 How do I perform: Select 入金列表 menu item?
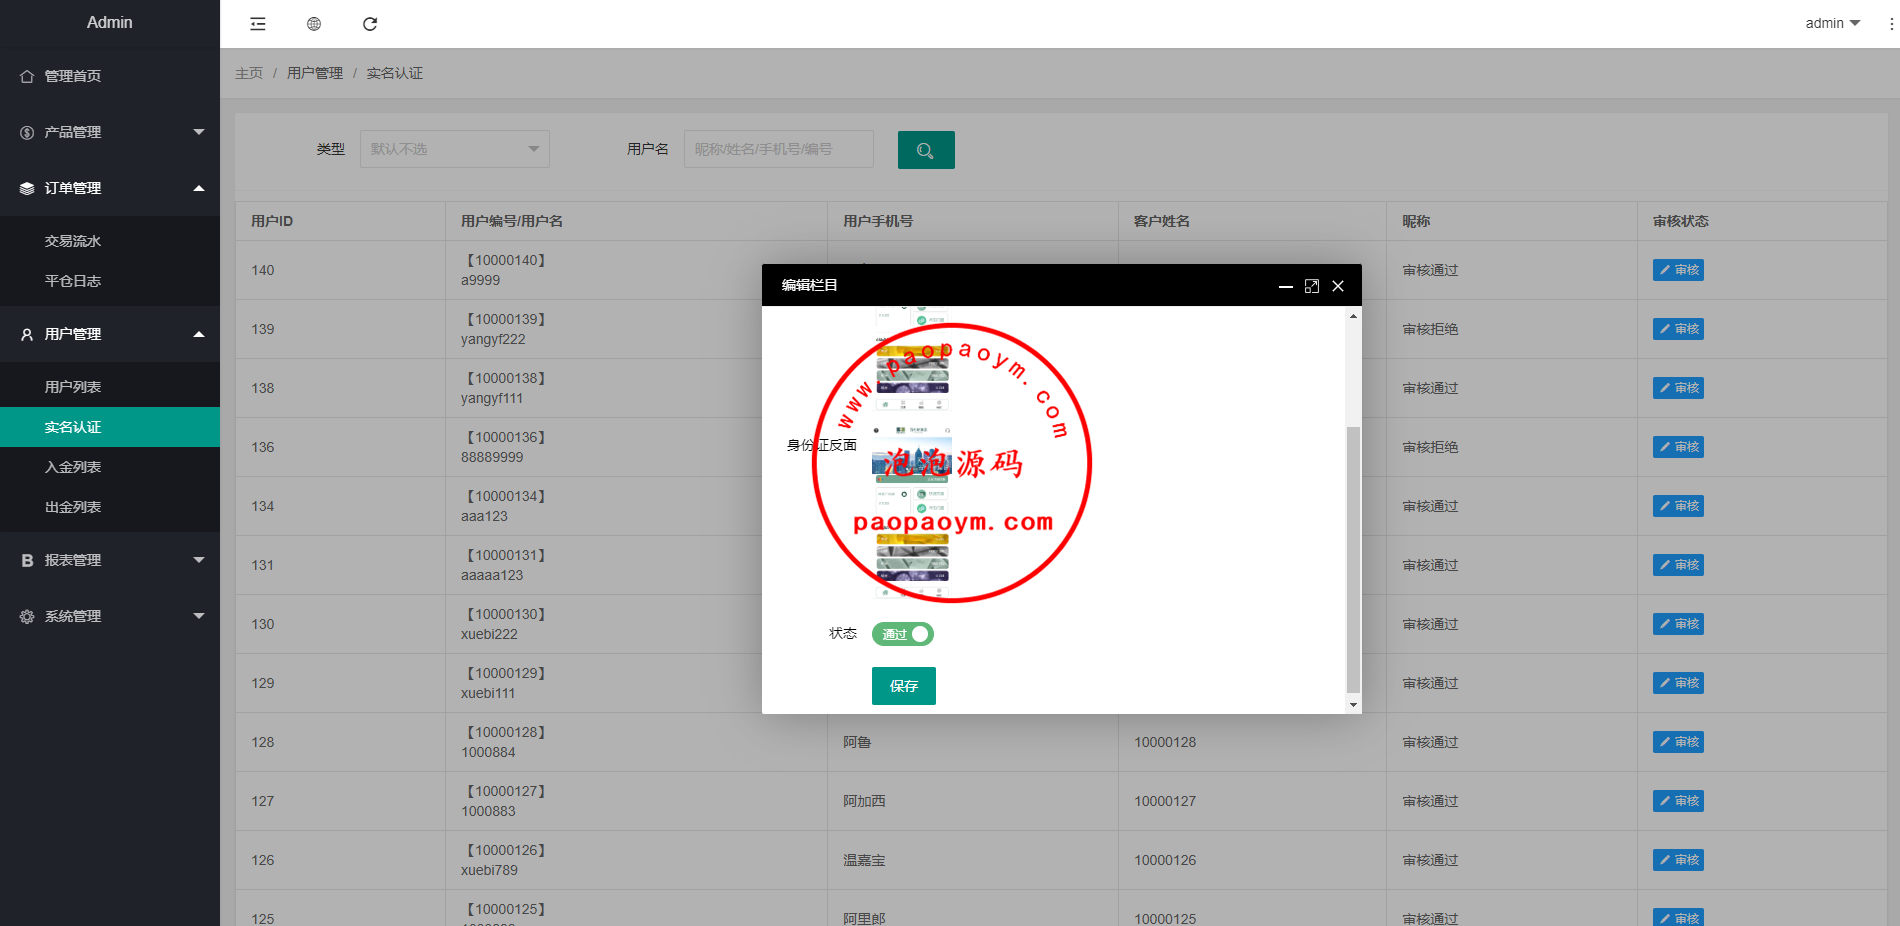coord(73,467)
